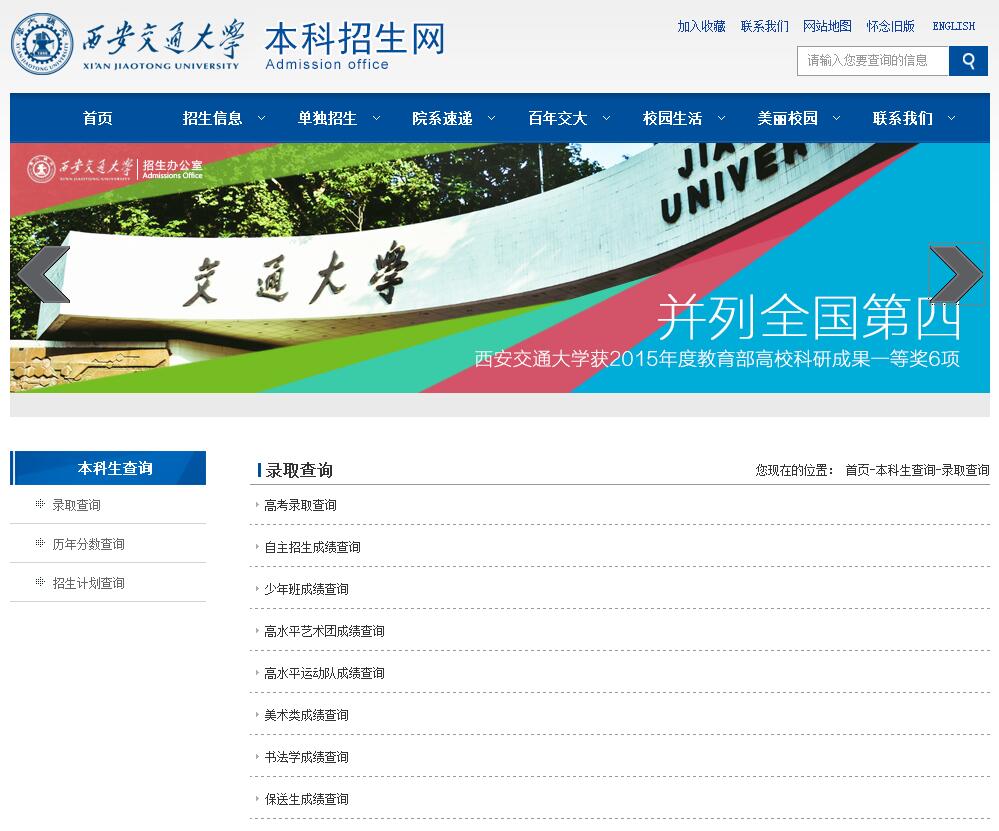This screenshot has height=831, width=999.
Task: Open the 院系速递 menu
Action: [x=442, y=118]
